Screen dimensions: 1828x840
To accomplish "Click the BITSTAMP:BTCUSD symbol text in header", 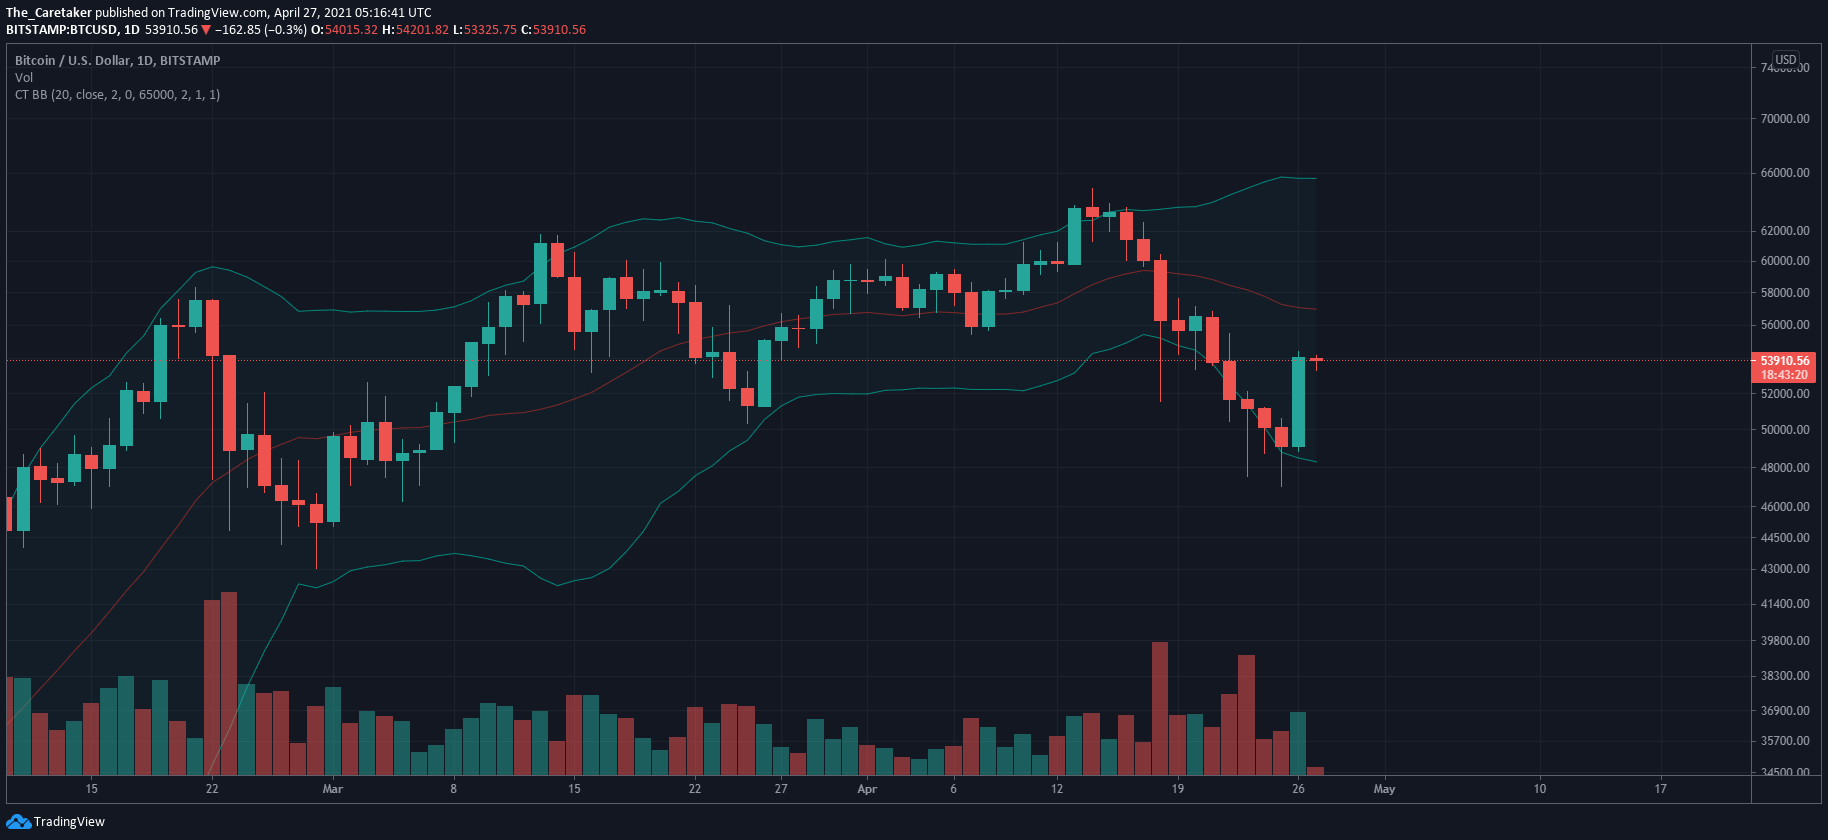I will click(62, 30).
